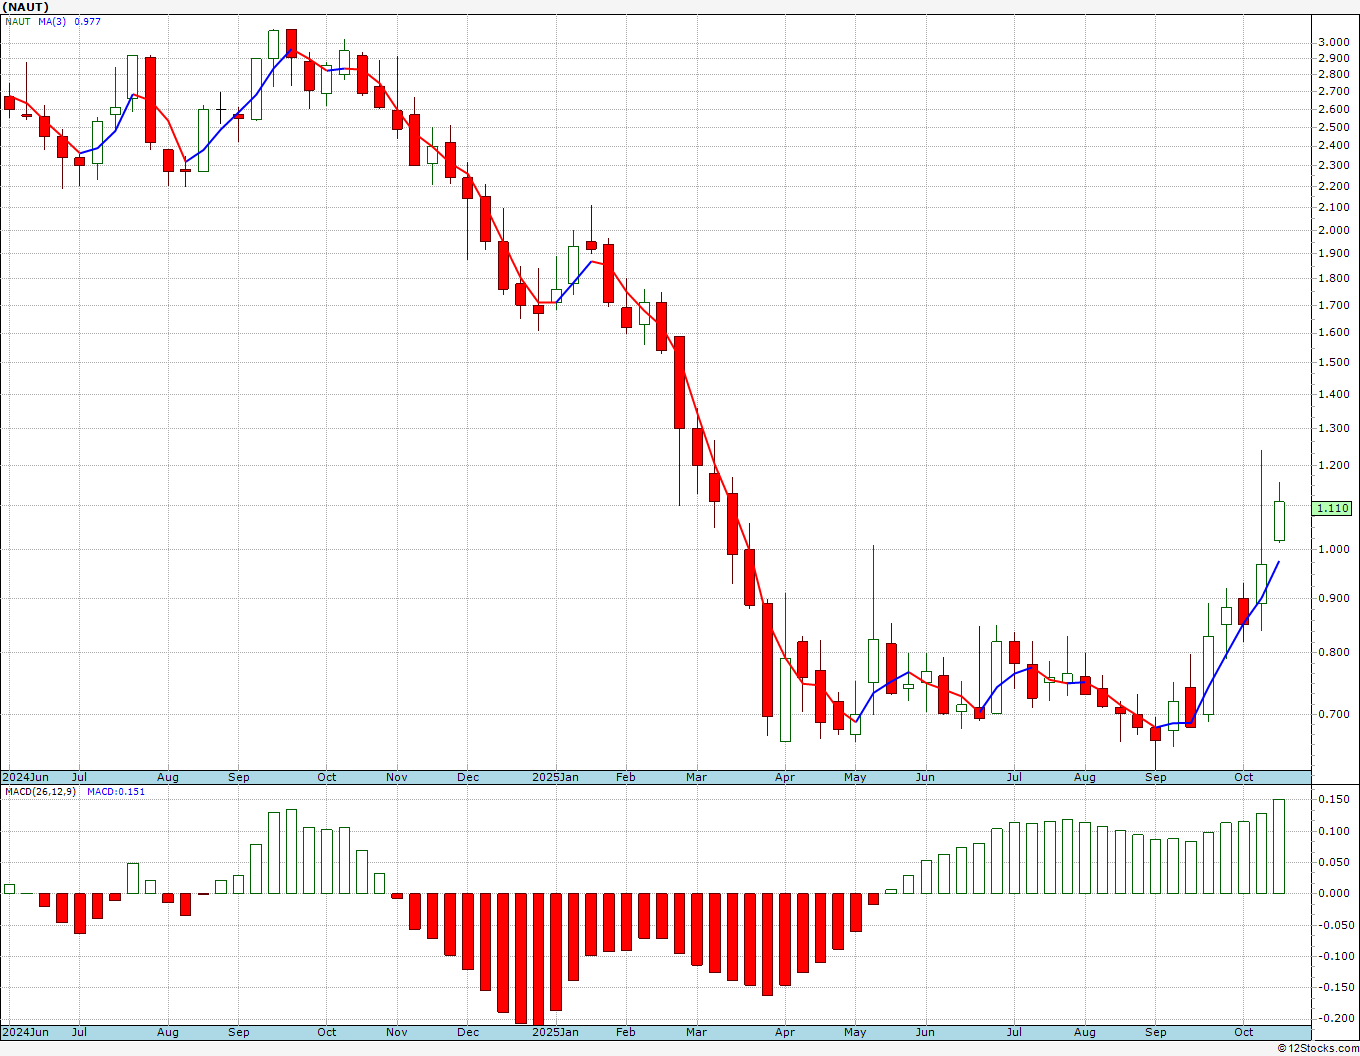Click the 1.000 price axis label
The image size is (1360, 1056).
click(x=1333, y=549)
